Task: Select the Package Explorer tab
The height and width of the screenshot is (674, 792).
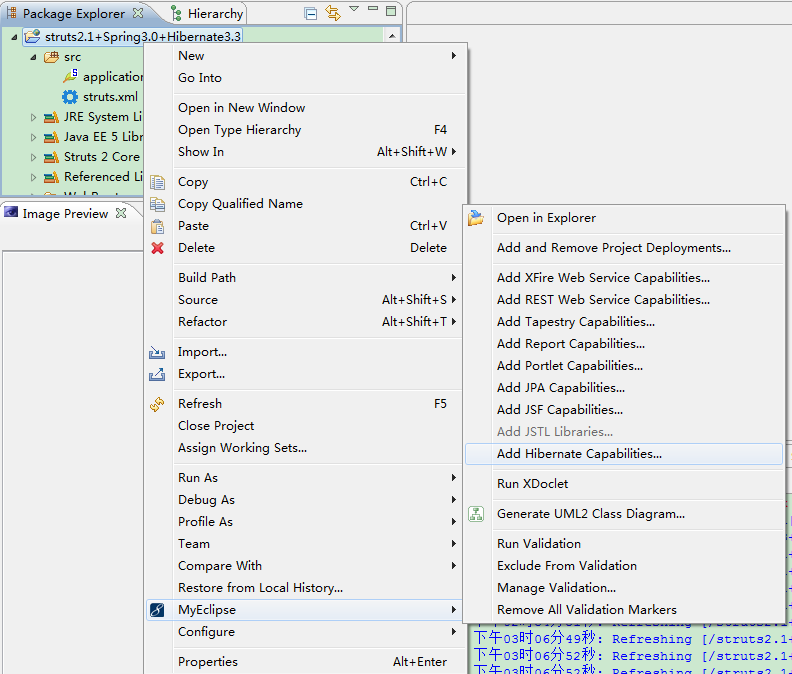Action: pyautogui.click(x=74, y=14)
